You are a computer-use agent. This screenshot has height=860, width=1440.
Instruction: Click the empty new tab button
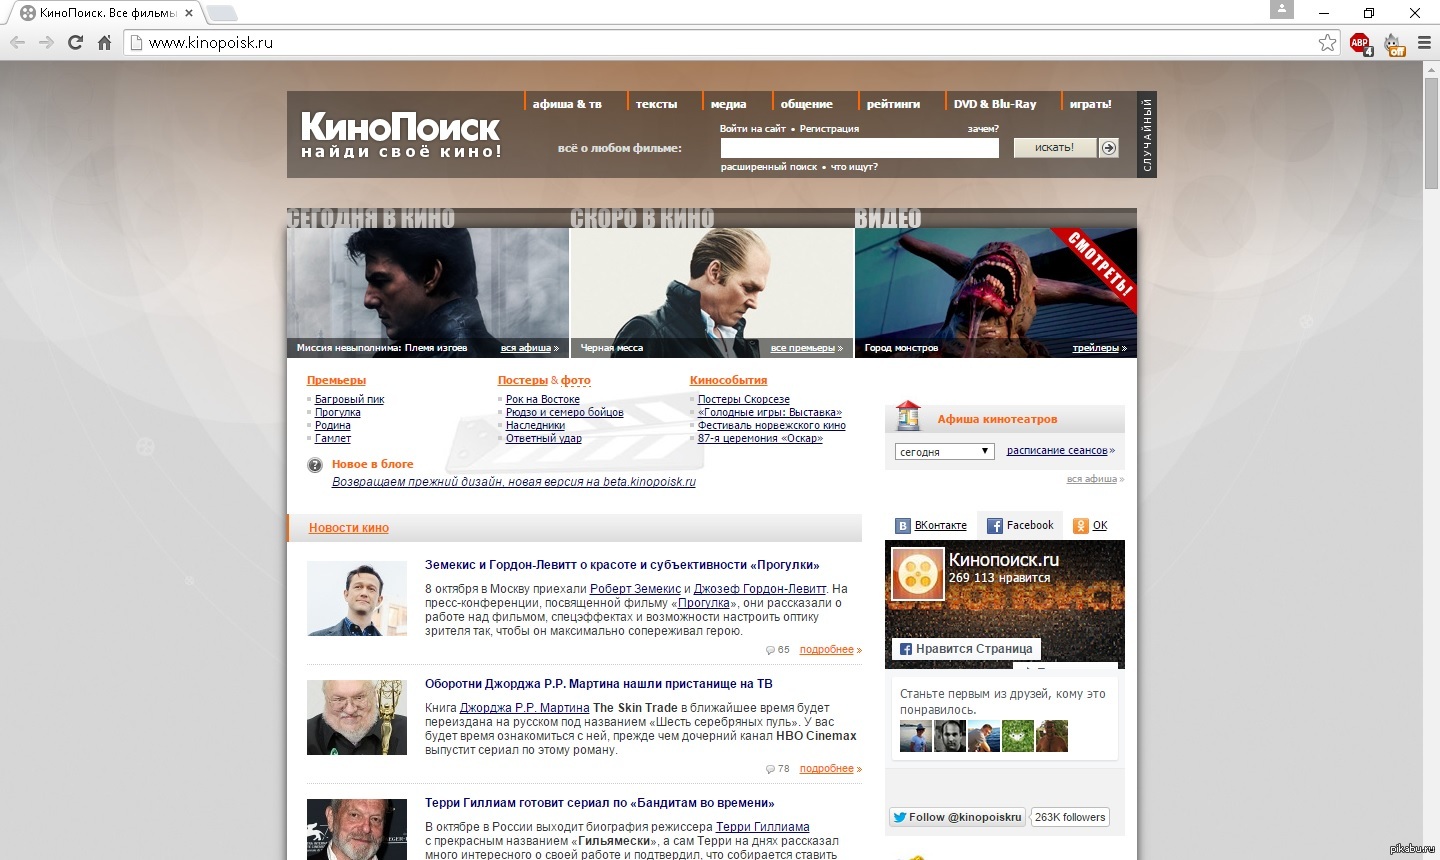222,13
